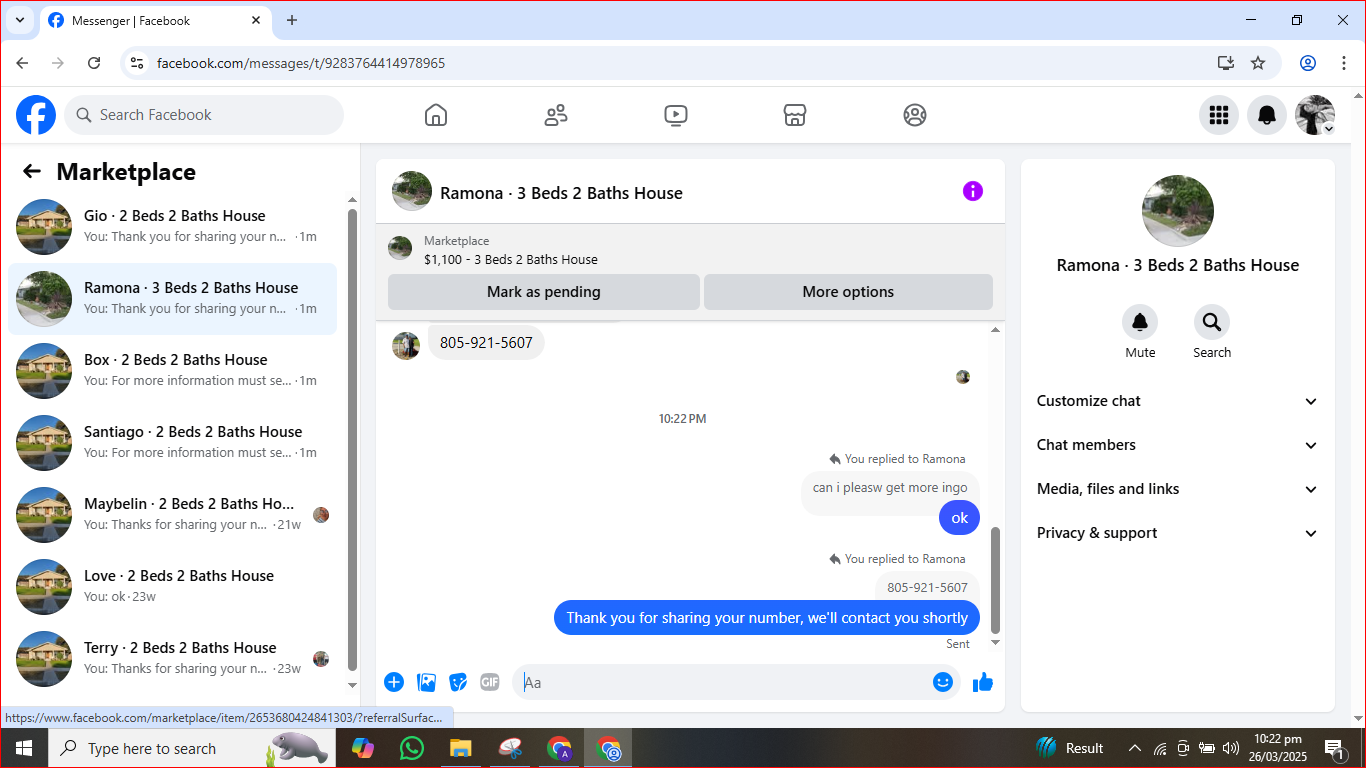The height and width of the screenshot is (768, 1366).
Task: Go back using Marketplace back arrow
Action: (32, 171)
